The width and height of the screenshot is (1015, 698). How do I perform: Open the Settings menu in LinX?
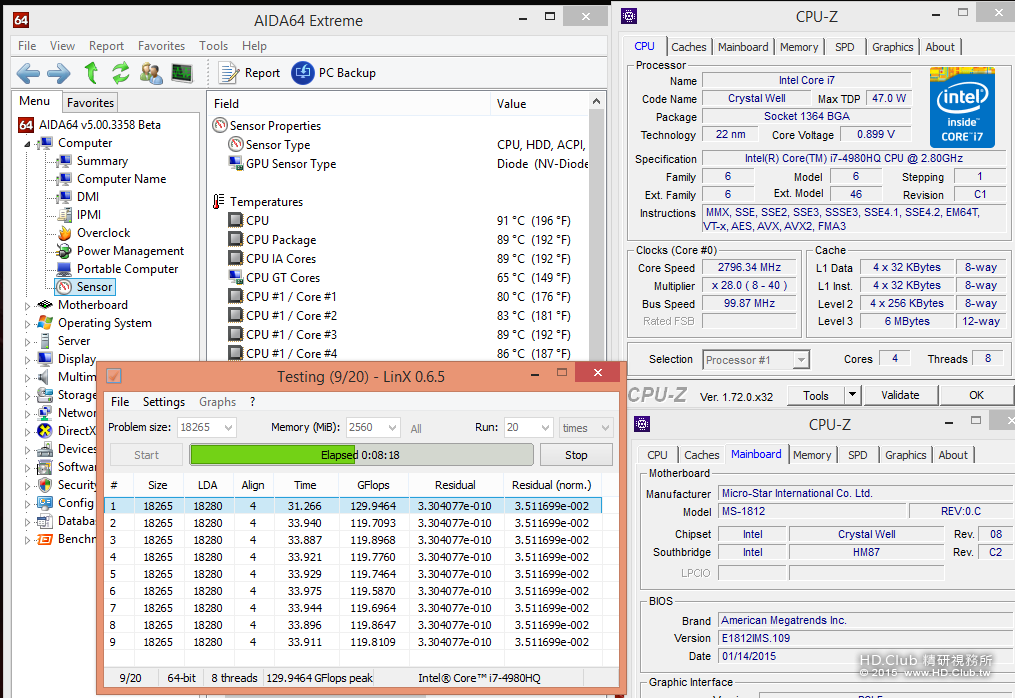pyautogui.click(x=163, y=402)
